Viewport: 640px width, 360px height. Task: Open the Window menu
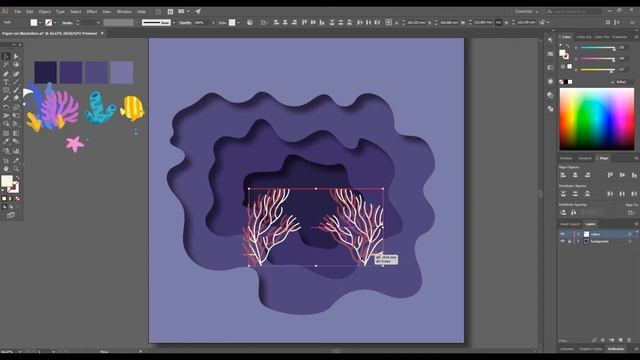click(x=124, y=11)
